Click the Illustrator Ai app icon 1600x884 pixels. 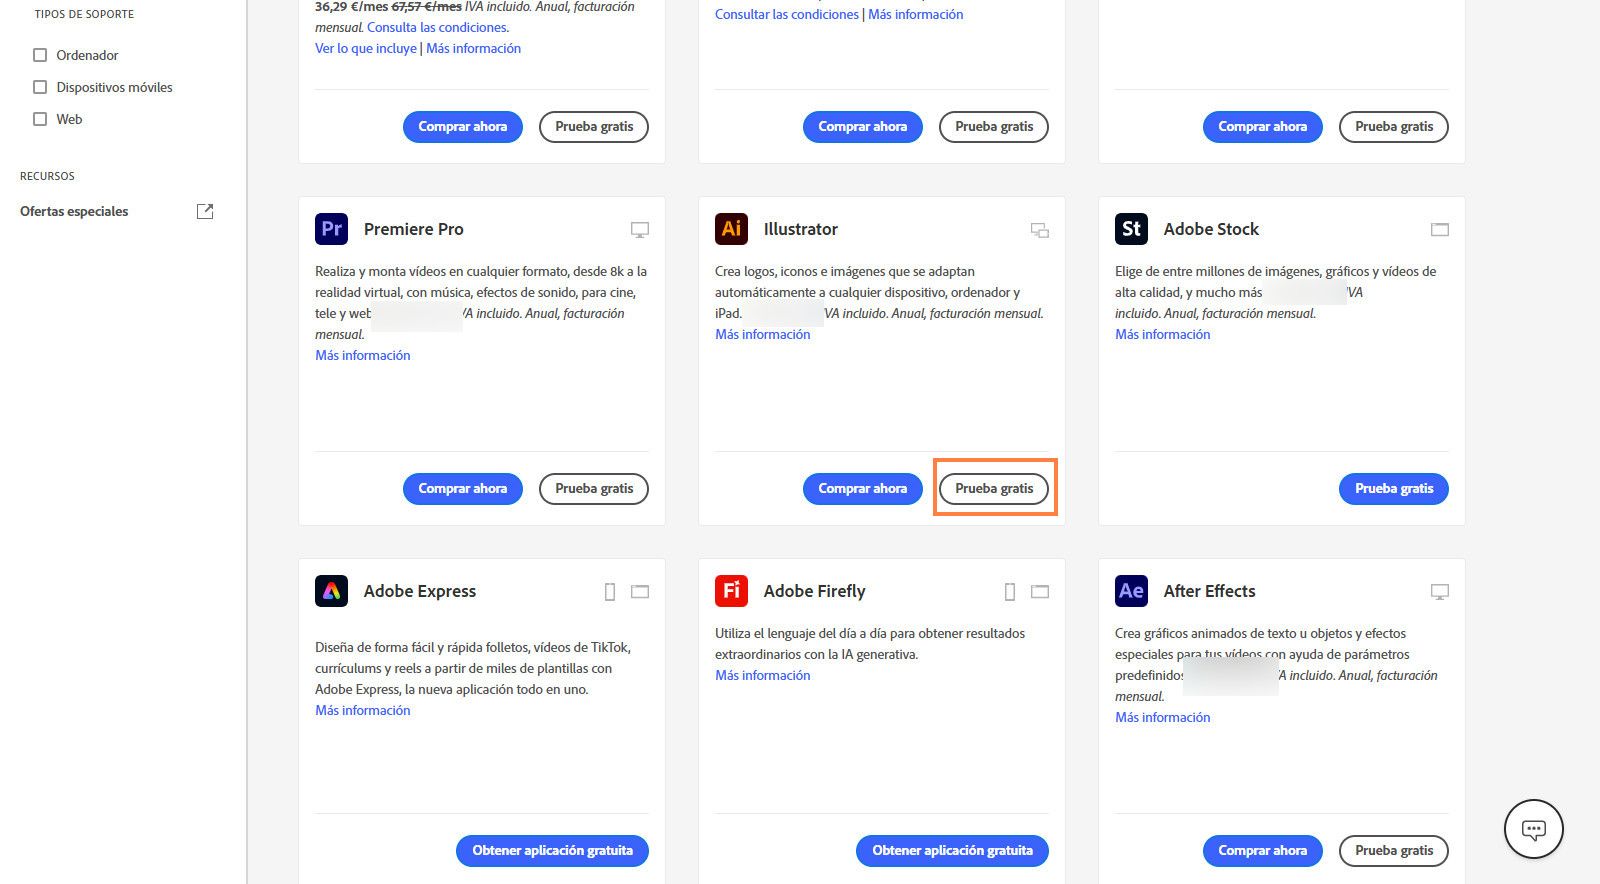point(731,229)
